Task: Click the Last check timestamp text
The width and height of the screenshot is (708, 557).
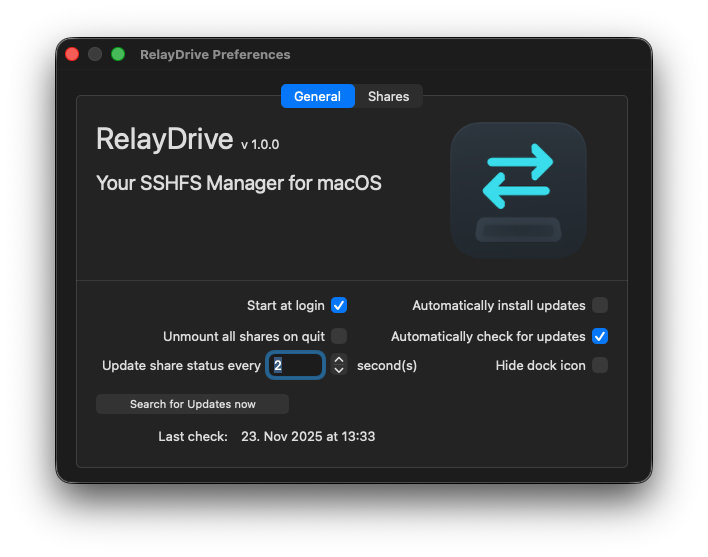Action: [307, 436]
